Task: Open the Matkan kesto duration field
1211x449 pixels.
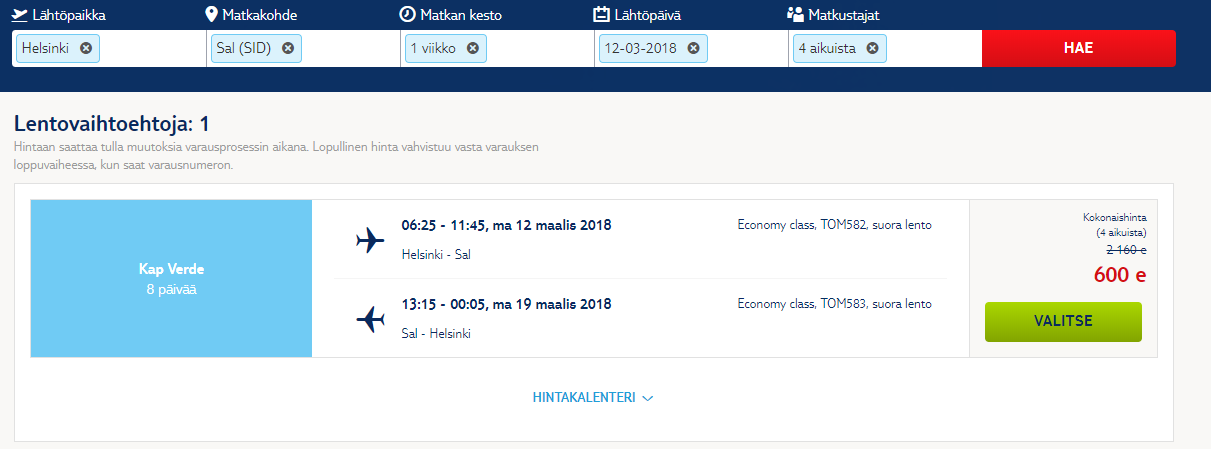Action: click(x=540, y=48)
